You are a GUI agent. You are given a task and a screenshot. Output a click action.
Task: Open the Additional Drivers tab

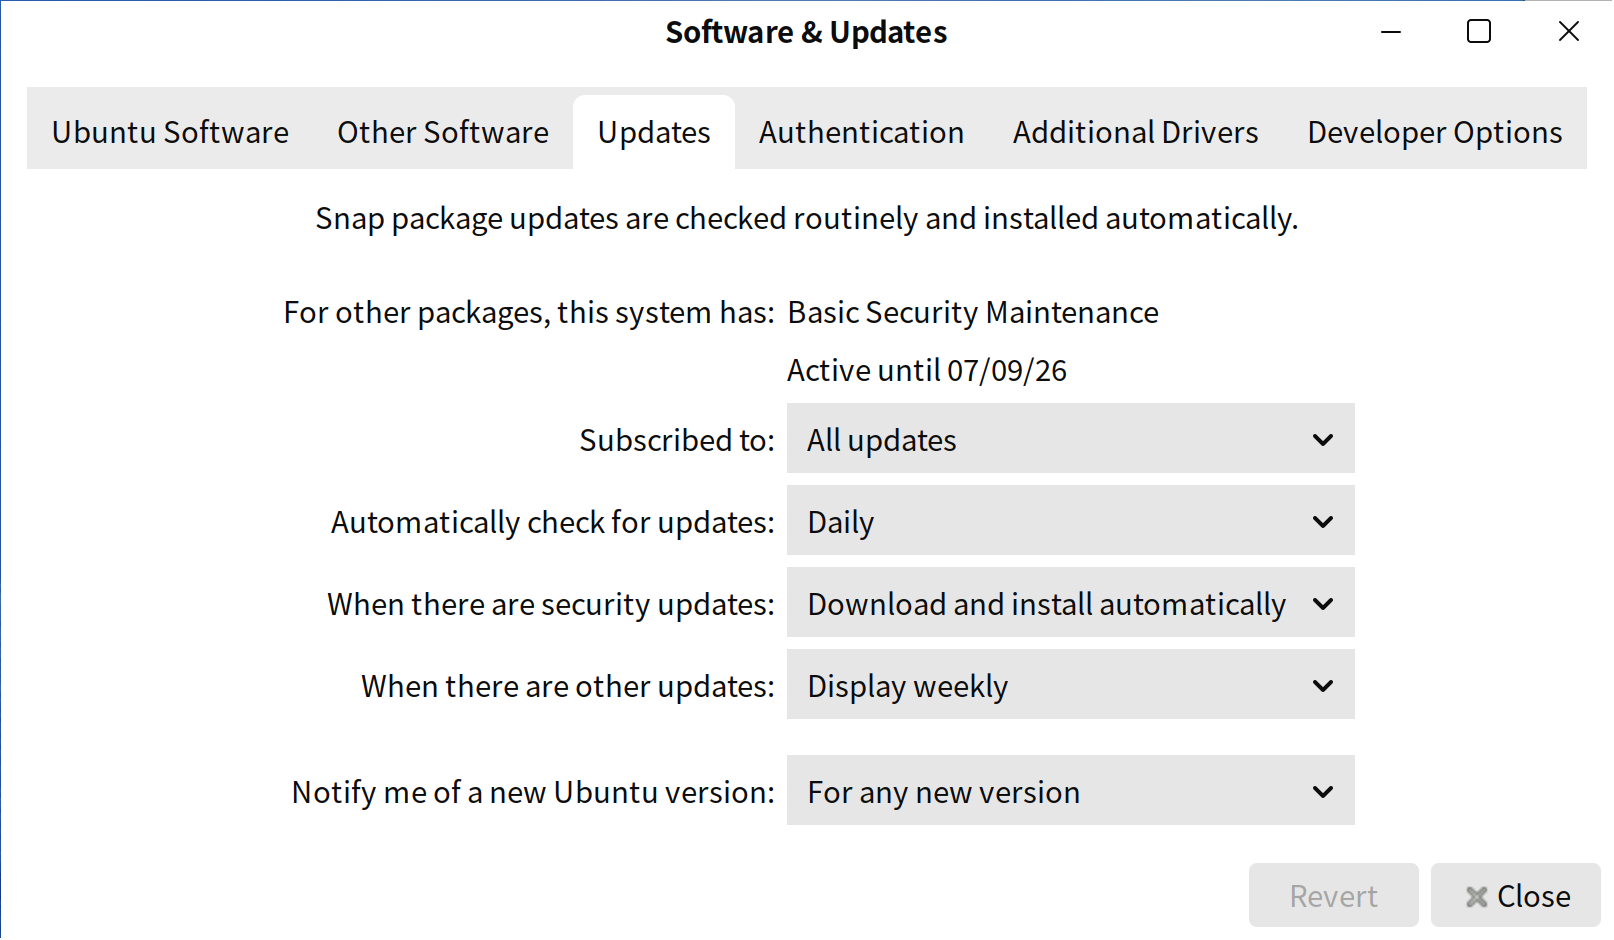point(1135,132)
